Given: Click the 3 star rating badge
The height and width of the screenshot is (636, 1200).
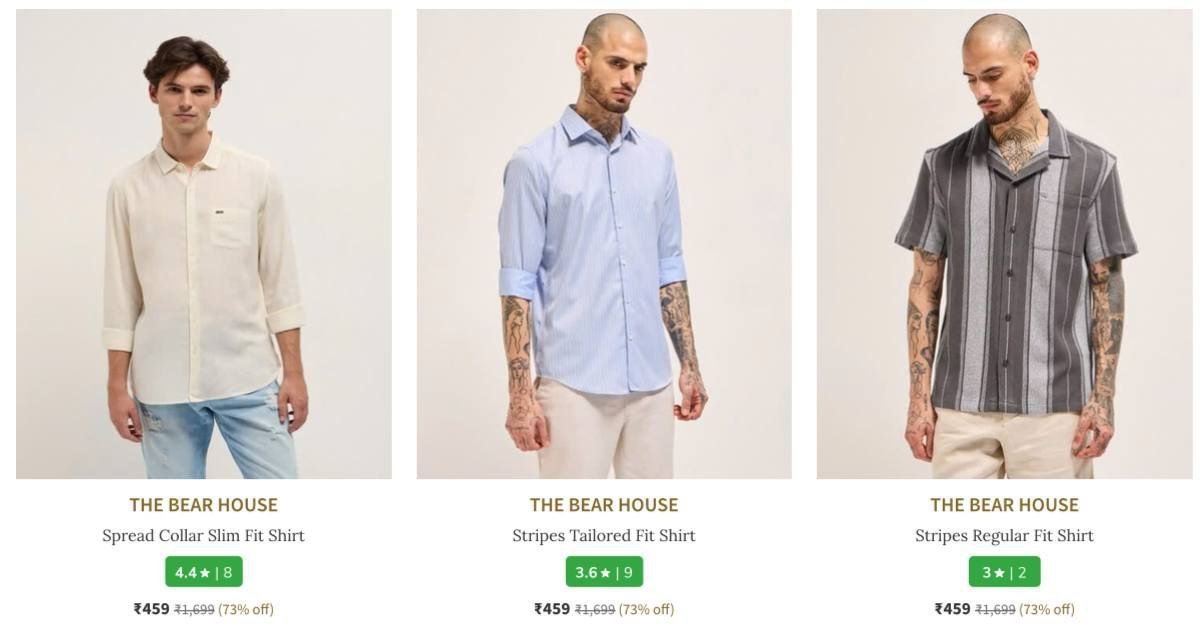Looking at the screenshot, I should click(x=1005, y=572).
